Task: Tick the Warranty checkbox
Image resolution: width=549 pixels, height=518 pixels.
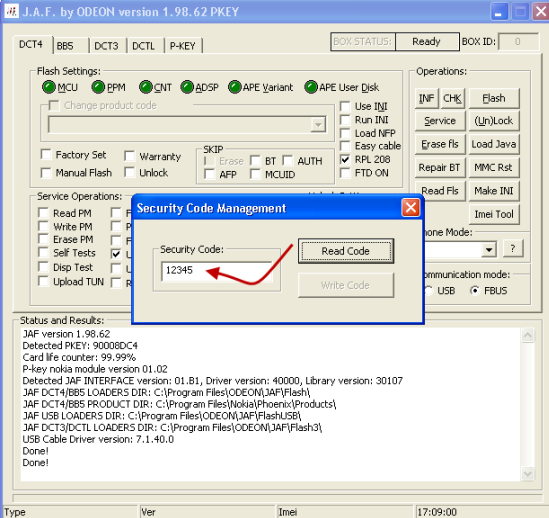Action: (130, 156)
